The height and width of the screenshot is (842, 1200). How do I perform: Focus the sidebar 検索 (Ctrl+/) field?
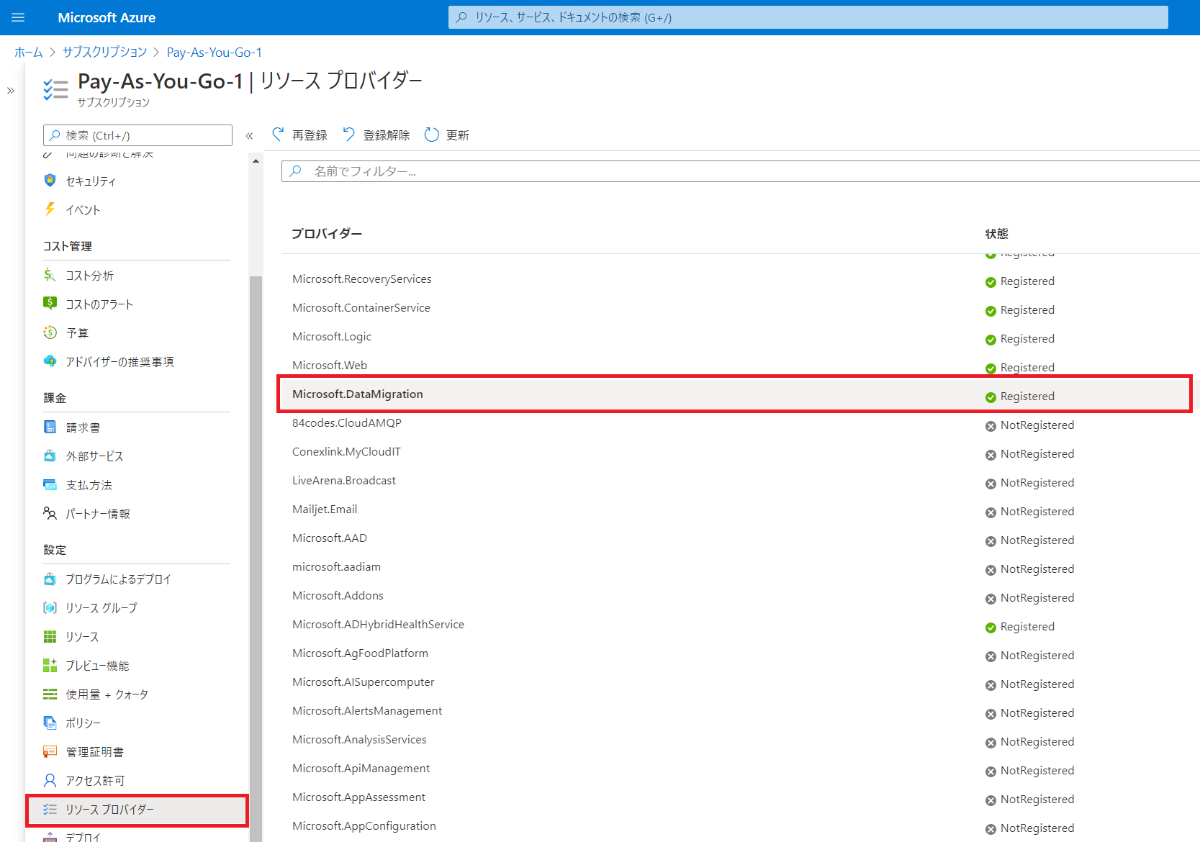[x=138, y=135]
